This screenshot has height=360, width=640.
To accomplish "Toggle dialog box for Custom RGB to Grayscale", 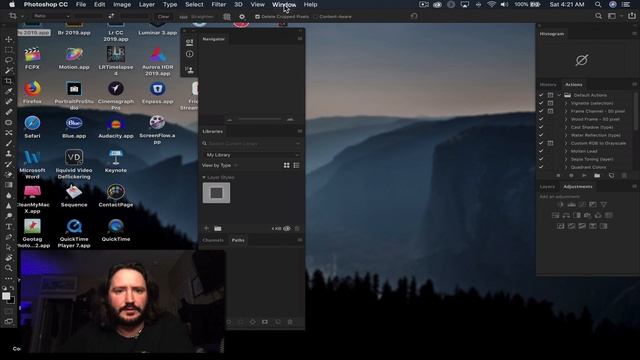I will [x=550, y=143].
